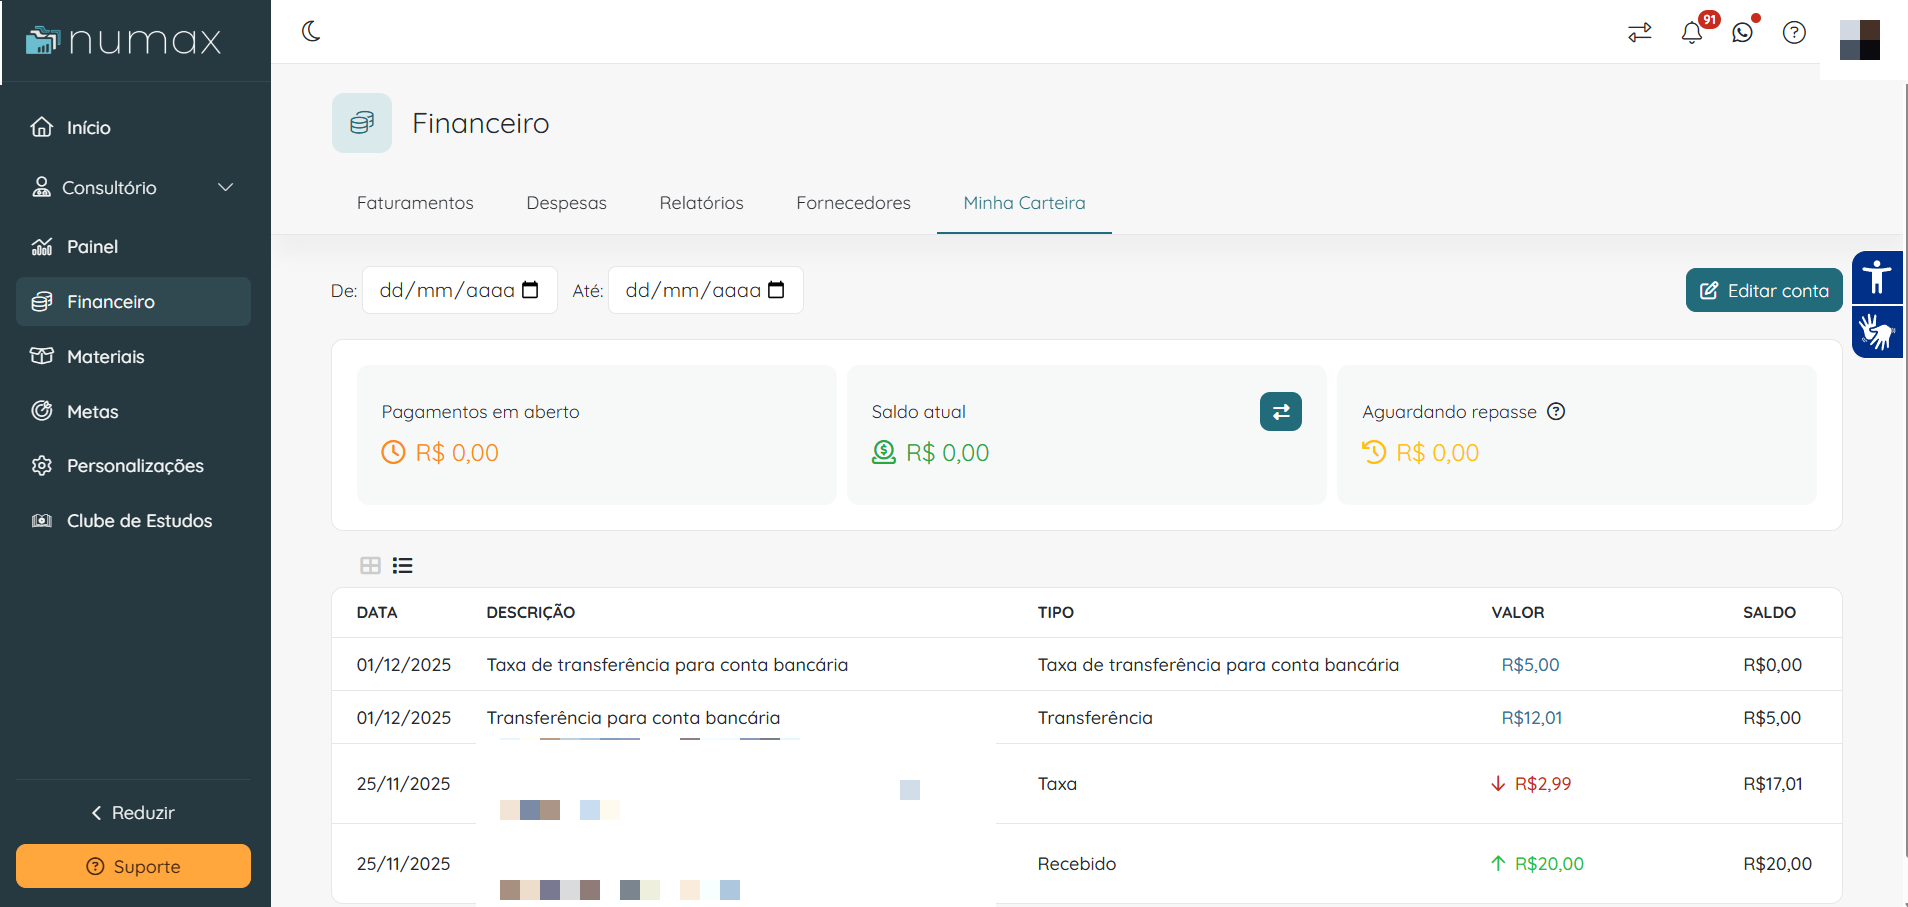Switch to Relatórios tab
1908x907 pixels.
(x=702, y=203)
